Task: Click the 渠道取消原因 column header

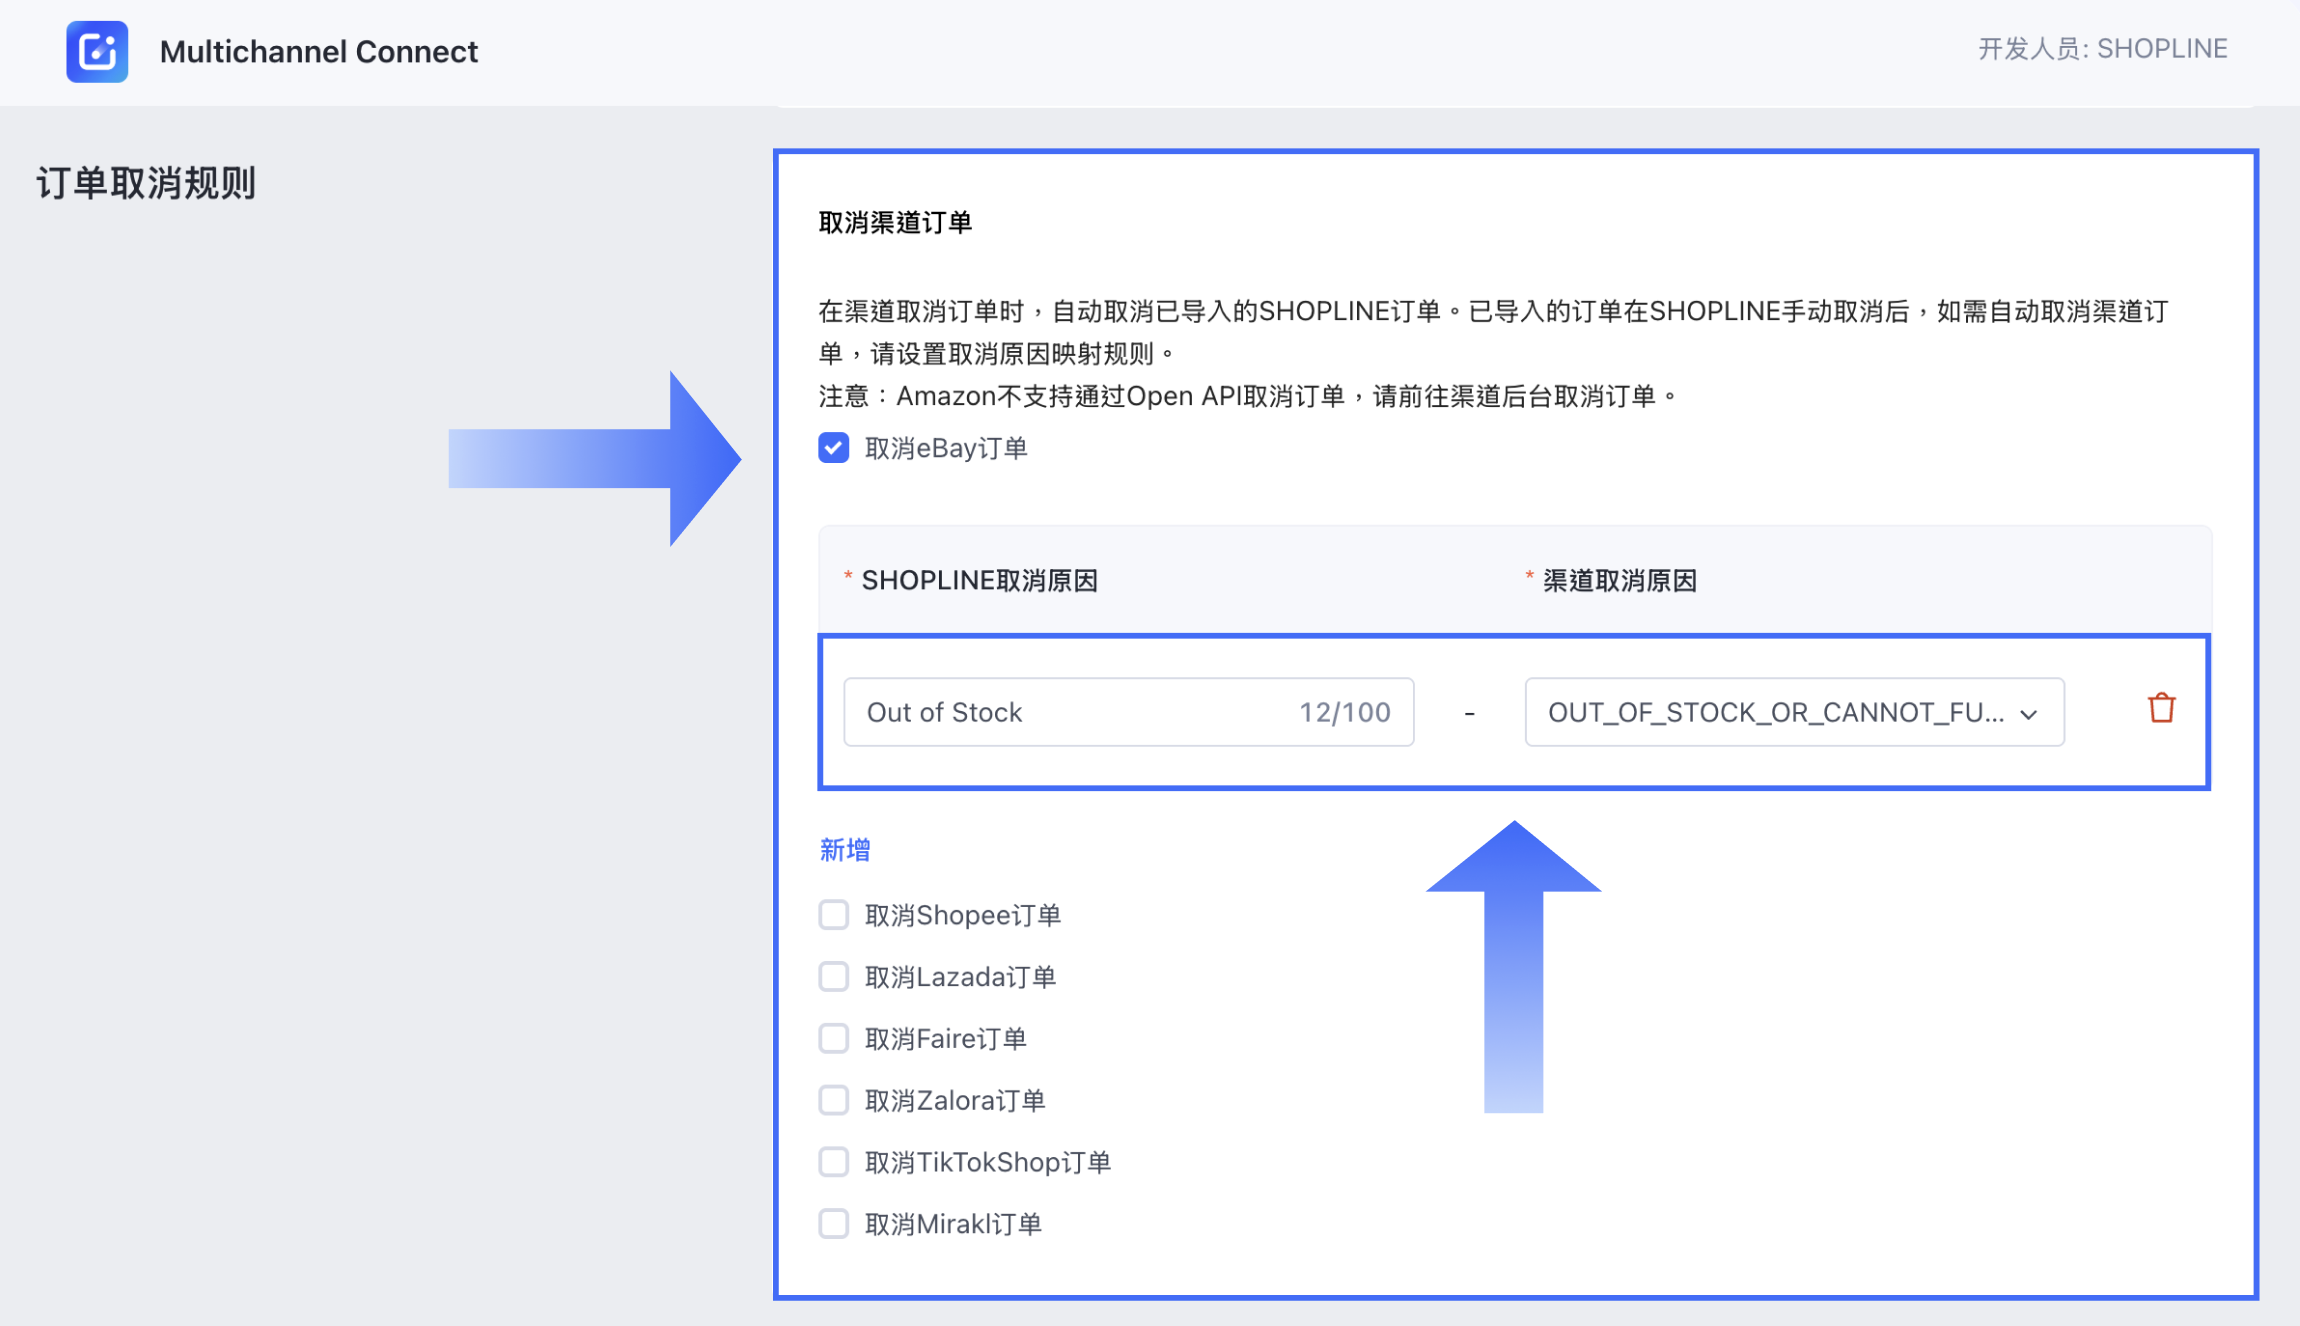Action: point(1619,581)
